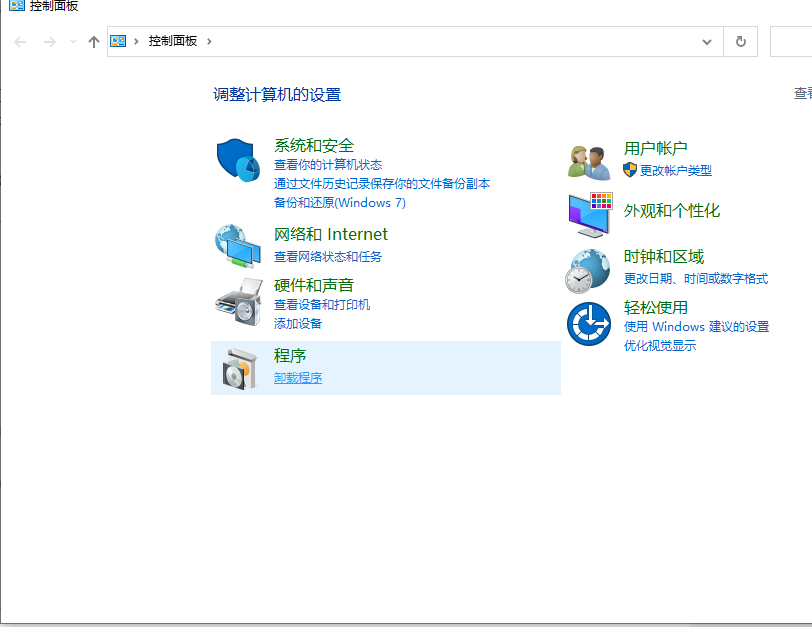Open 轻松使用 via its globe icon
Screen dimensions: 812x627
click(588, 323)
